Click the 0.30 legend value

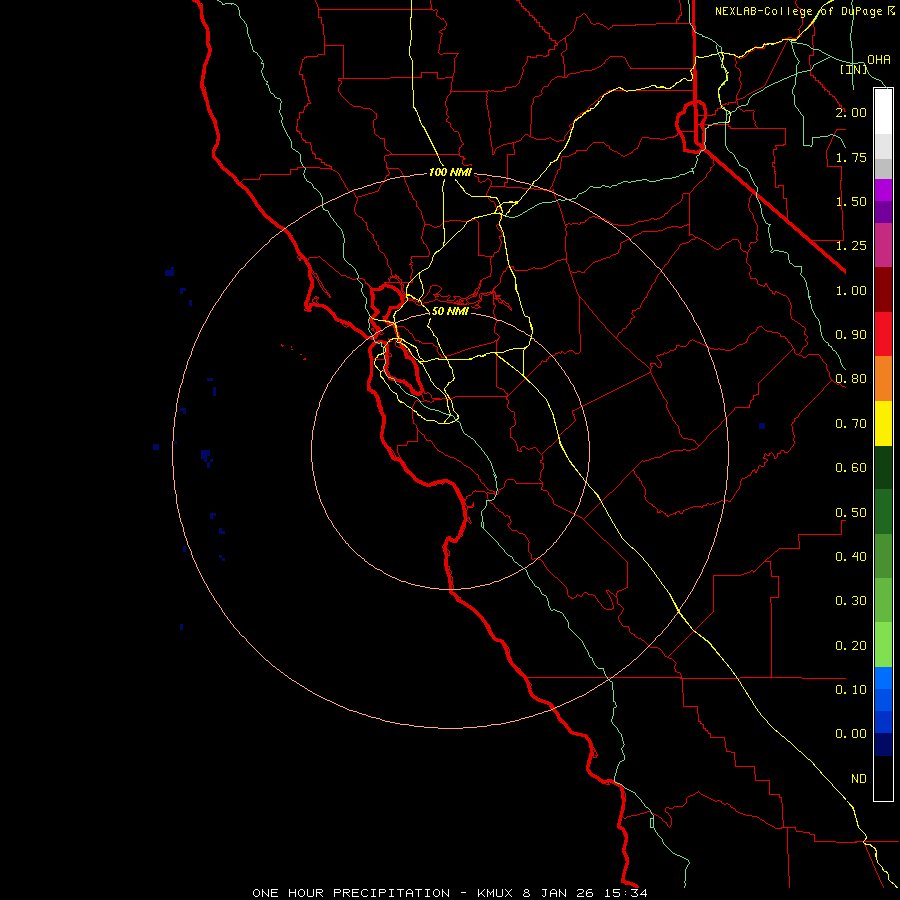tap(851, 601)
